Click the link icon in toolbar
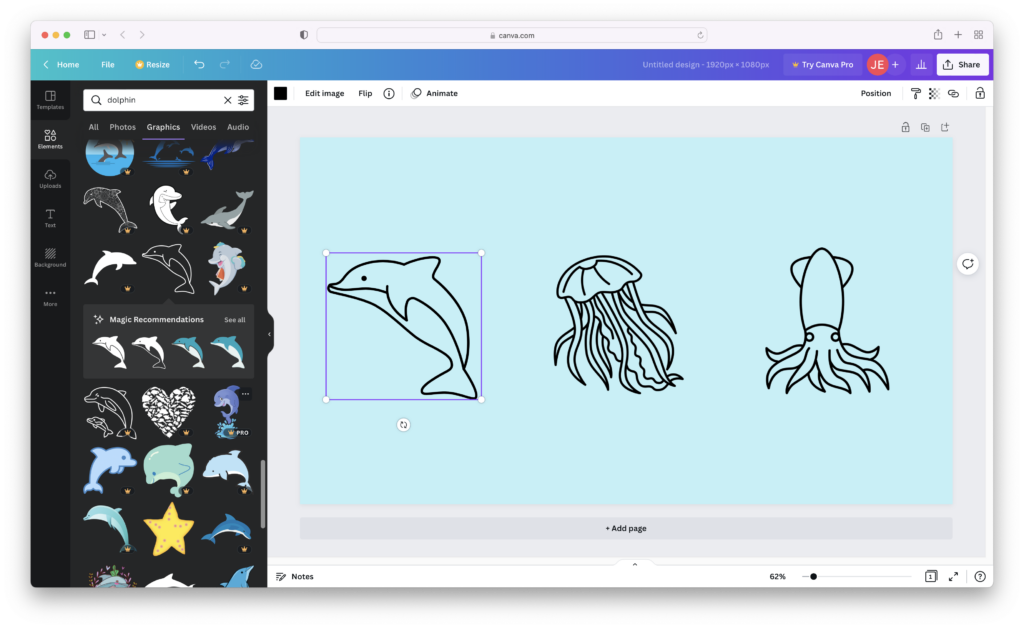This screenshot has width=1024, height=628. (953, 93)
